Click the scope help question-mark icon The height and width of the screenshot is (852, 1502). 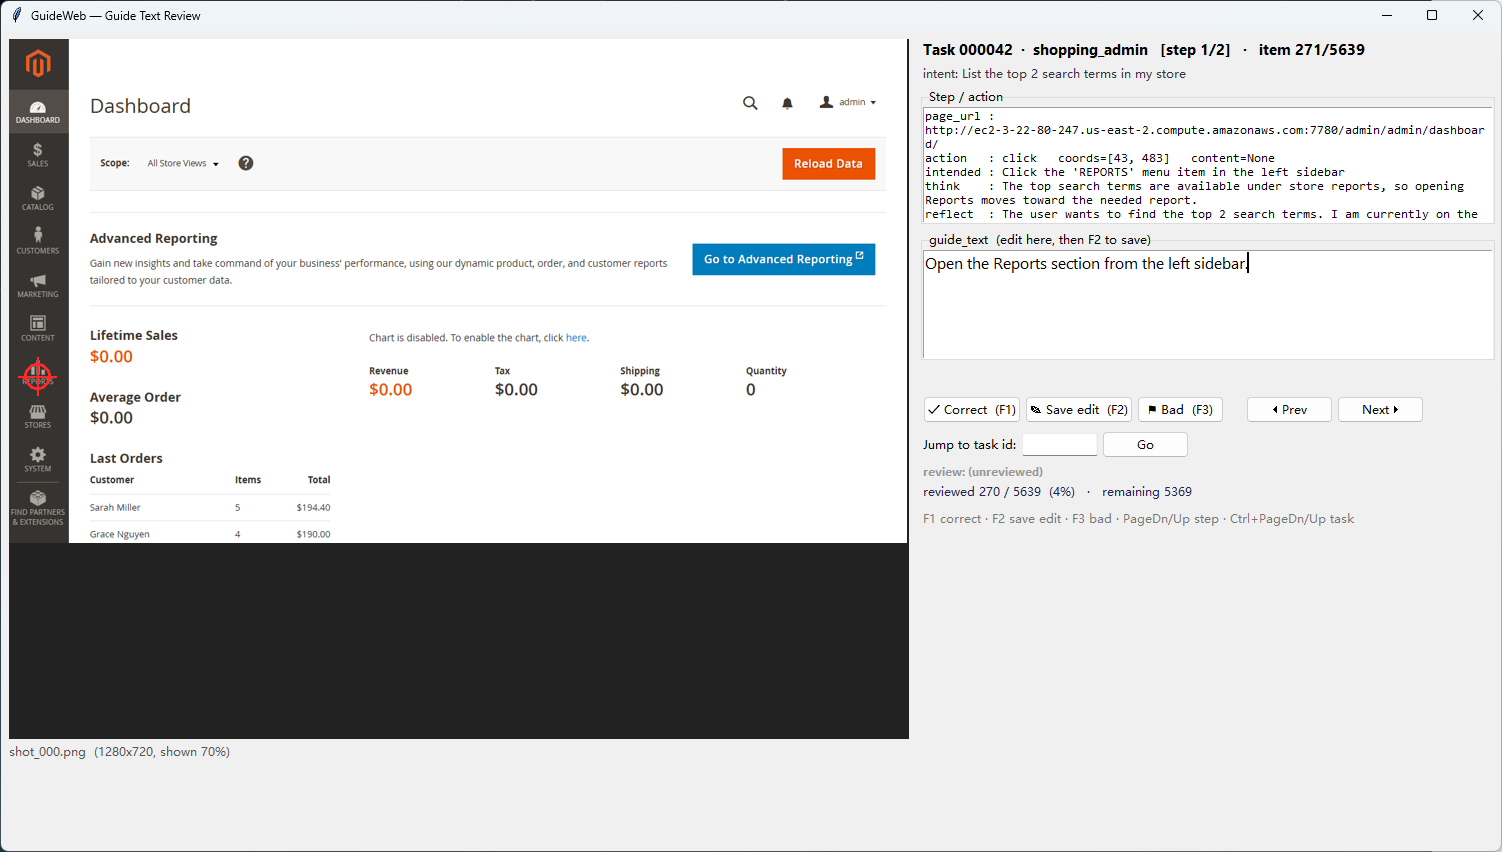(246, 163)
